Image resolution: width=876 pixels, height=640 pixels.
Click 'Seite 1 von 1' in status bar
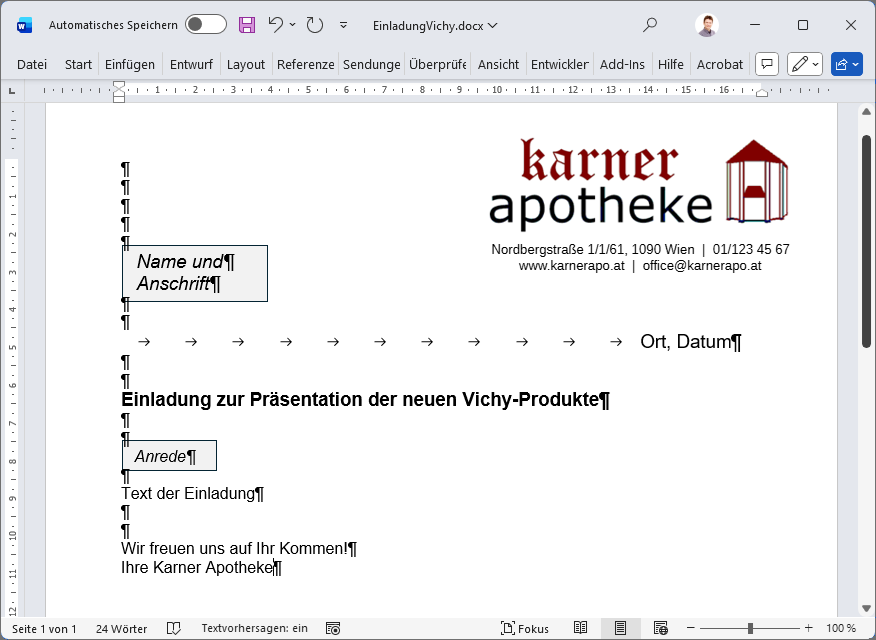pos(44,628)
